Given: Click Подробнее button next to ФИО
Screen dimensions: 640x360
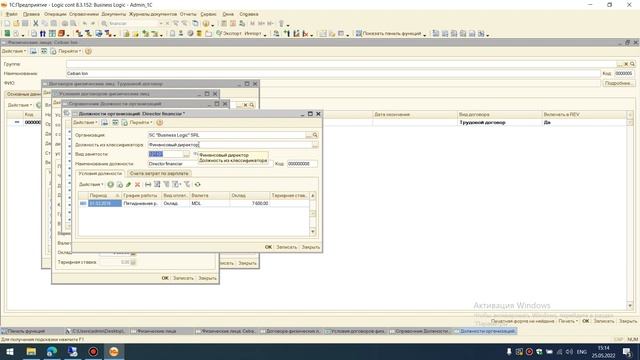Looking at the screenshot, I should (x=619, y=83).
